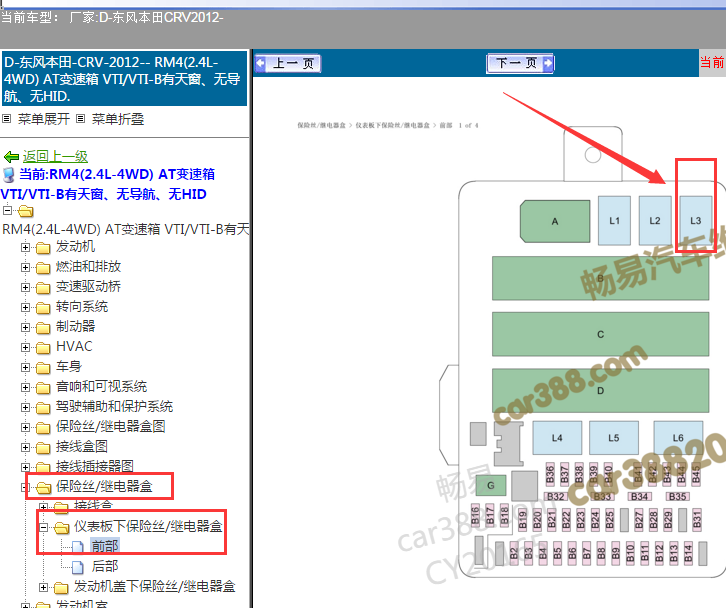726x608 pixels.
Task: Click connector A in fuse box diagram
Action: tap(555, 221)
